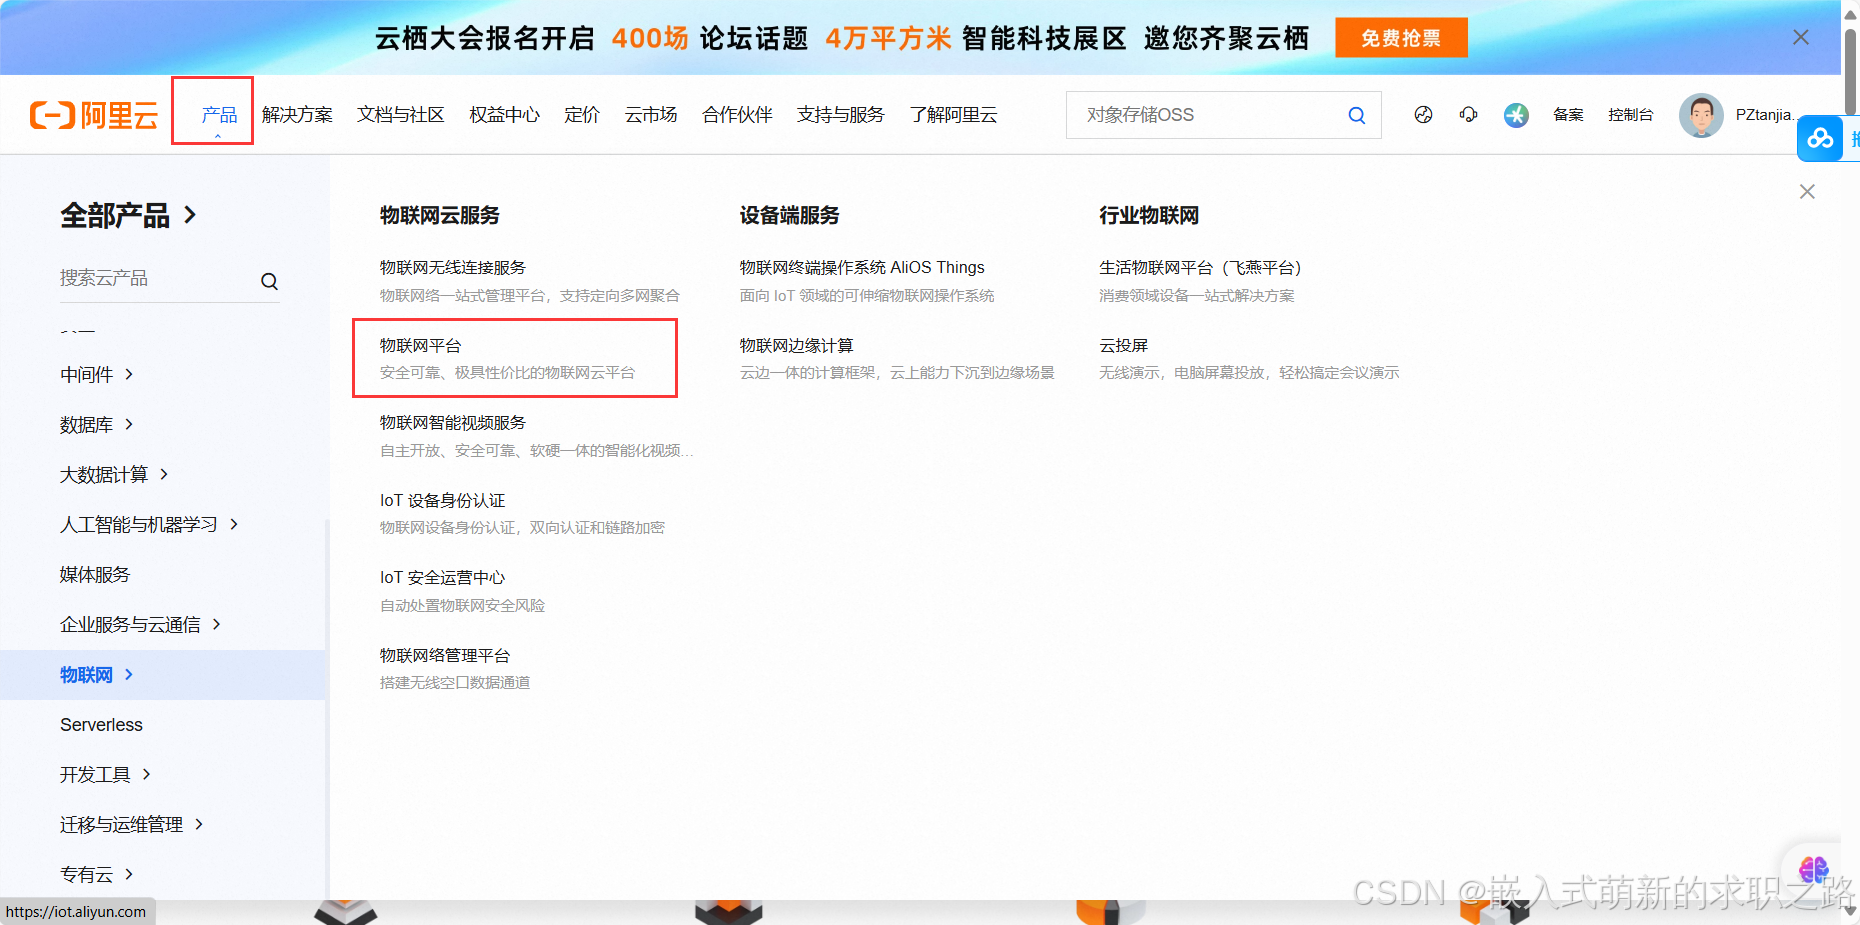Image resolution: width=1860 pixels, height=925 pixels.
Task: Click the brain assistant icon at bottom right
Action: tap(1813, 869)
